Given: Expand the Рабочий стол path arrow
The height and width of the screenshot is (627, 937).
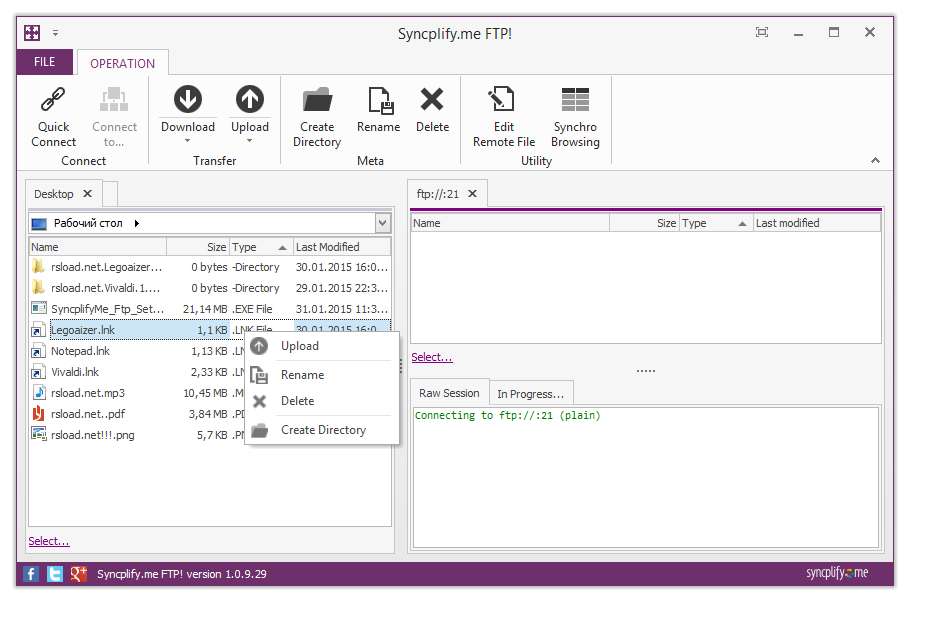Looking at the screenshot, I should click(x=137, y=224).
